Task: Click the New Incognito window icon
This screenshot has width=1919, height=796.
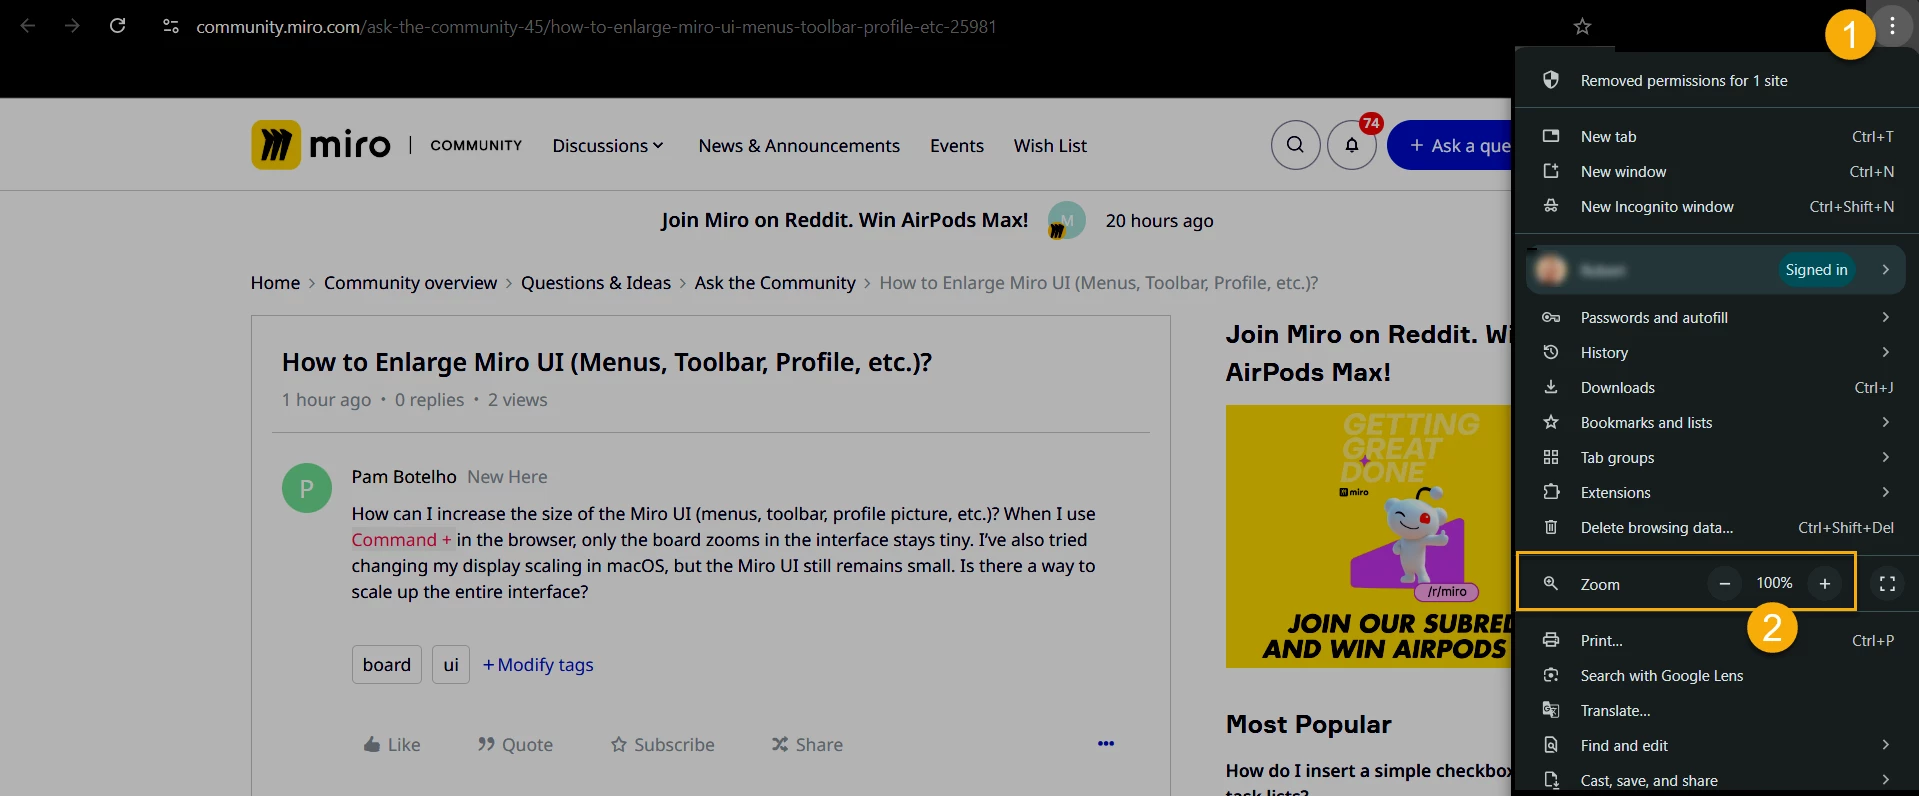Action: [x=1551, y=206]
